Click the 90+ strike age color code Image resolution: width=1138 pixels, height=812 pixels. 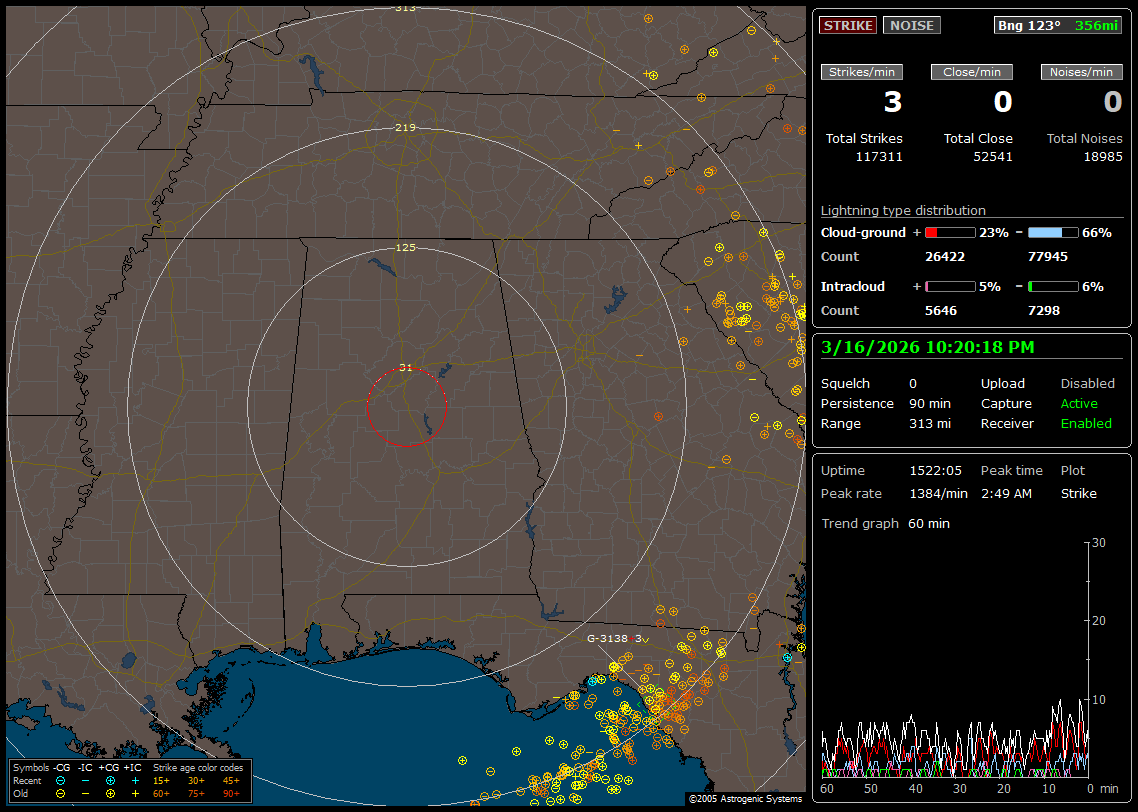230,793
